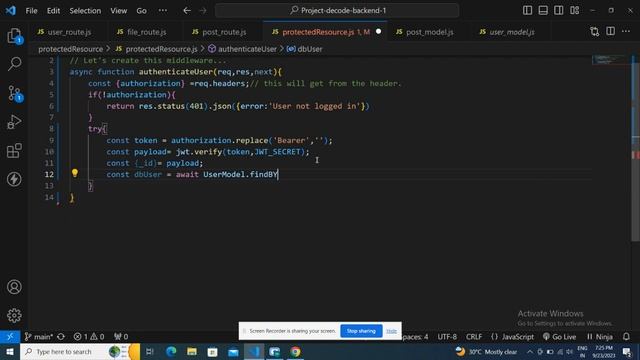Toggle the secondary side bar layout icon
Screen dimensions: 640x360
[x=558, y=10]
